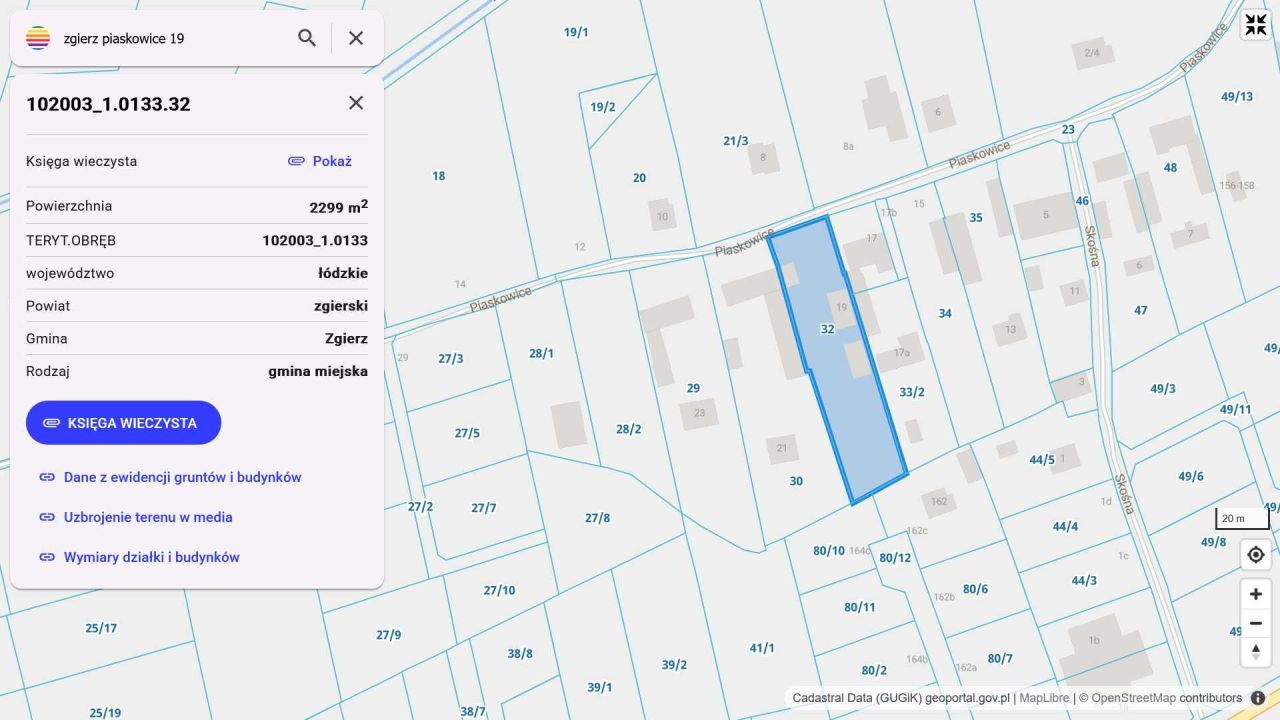Exit fullscreen map mode

pos(1255,25)
